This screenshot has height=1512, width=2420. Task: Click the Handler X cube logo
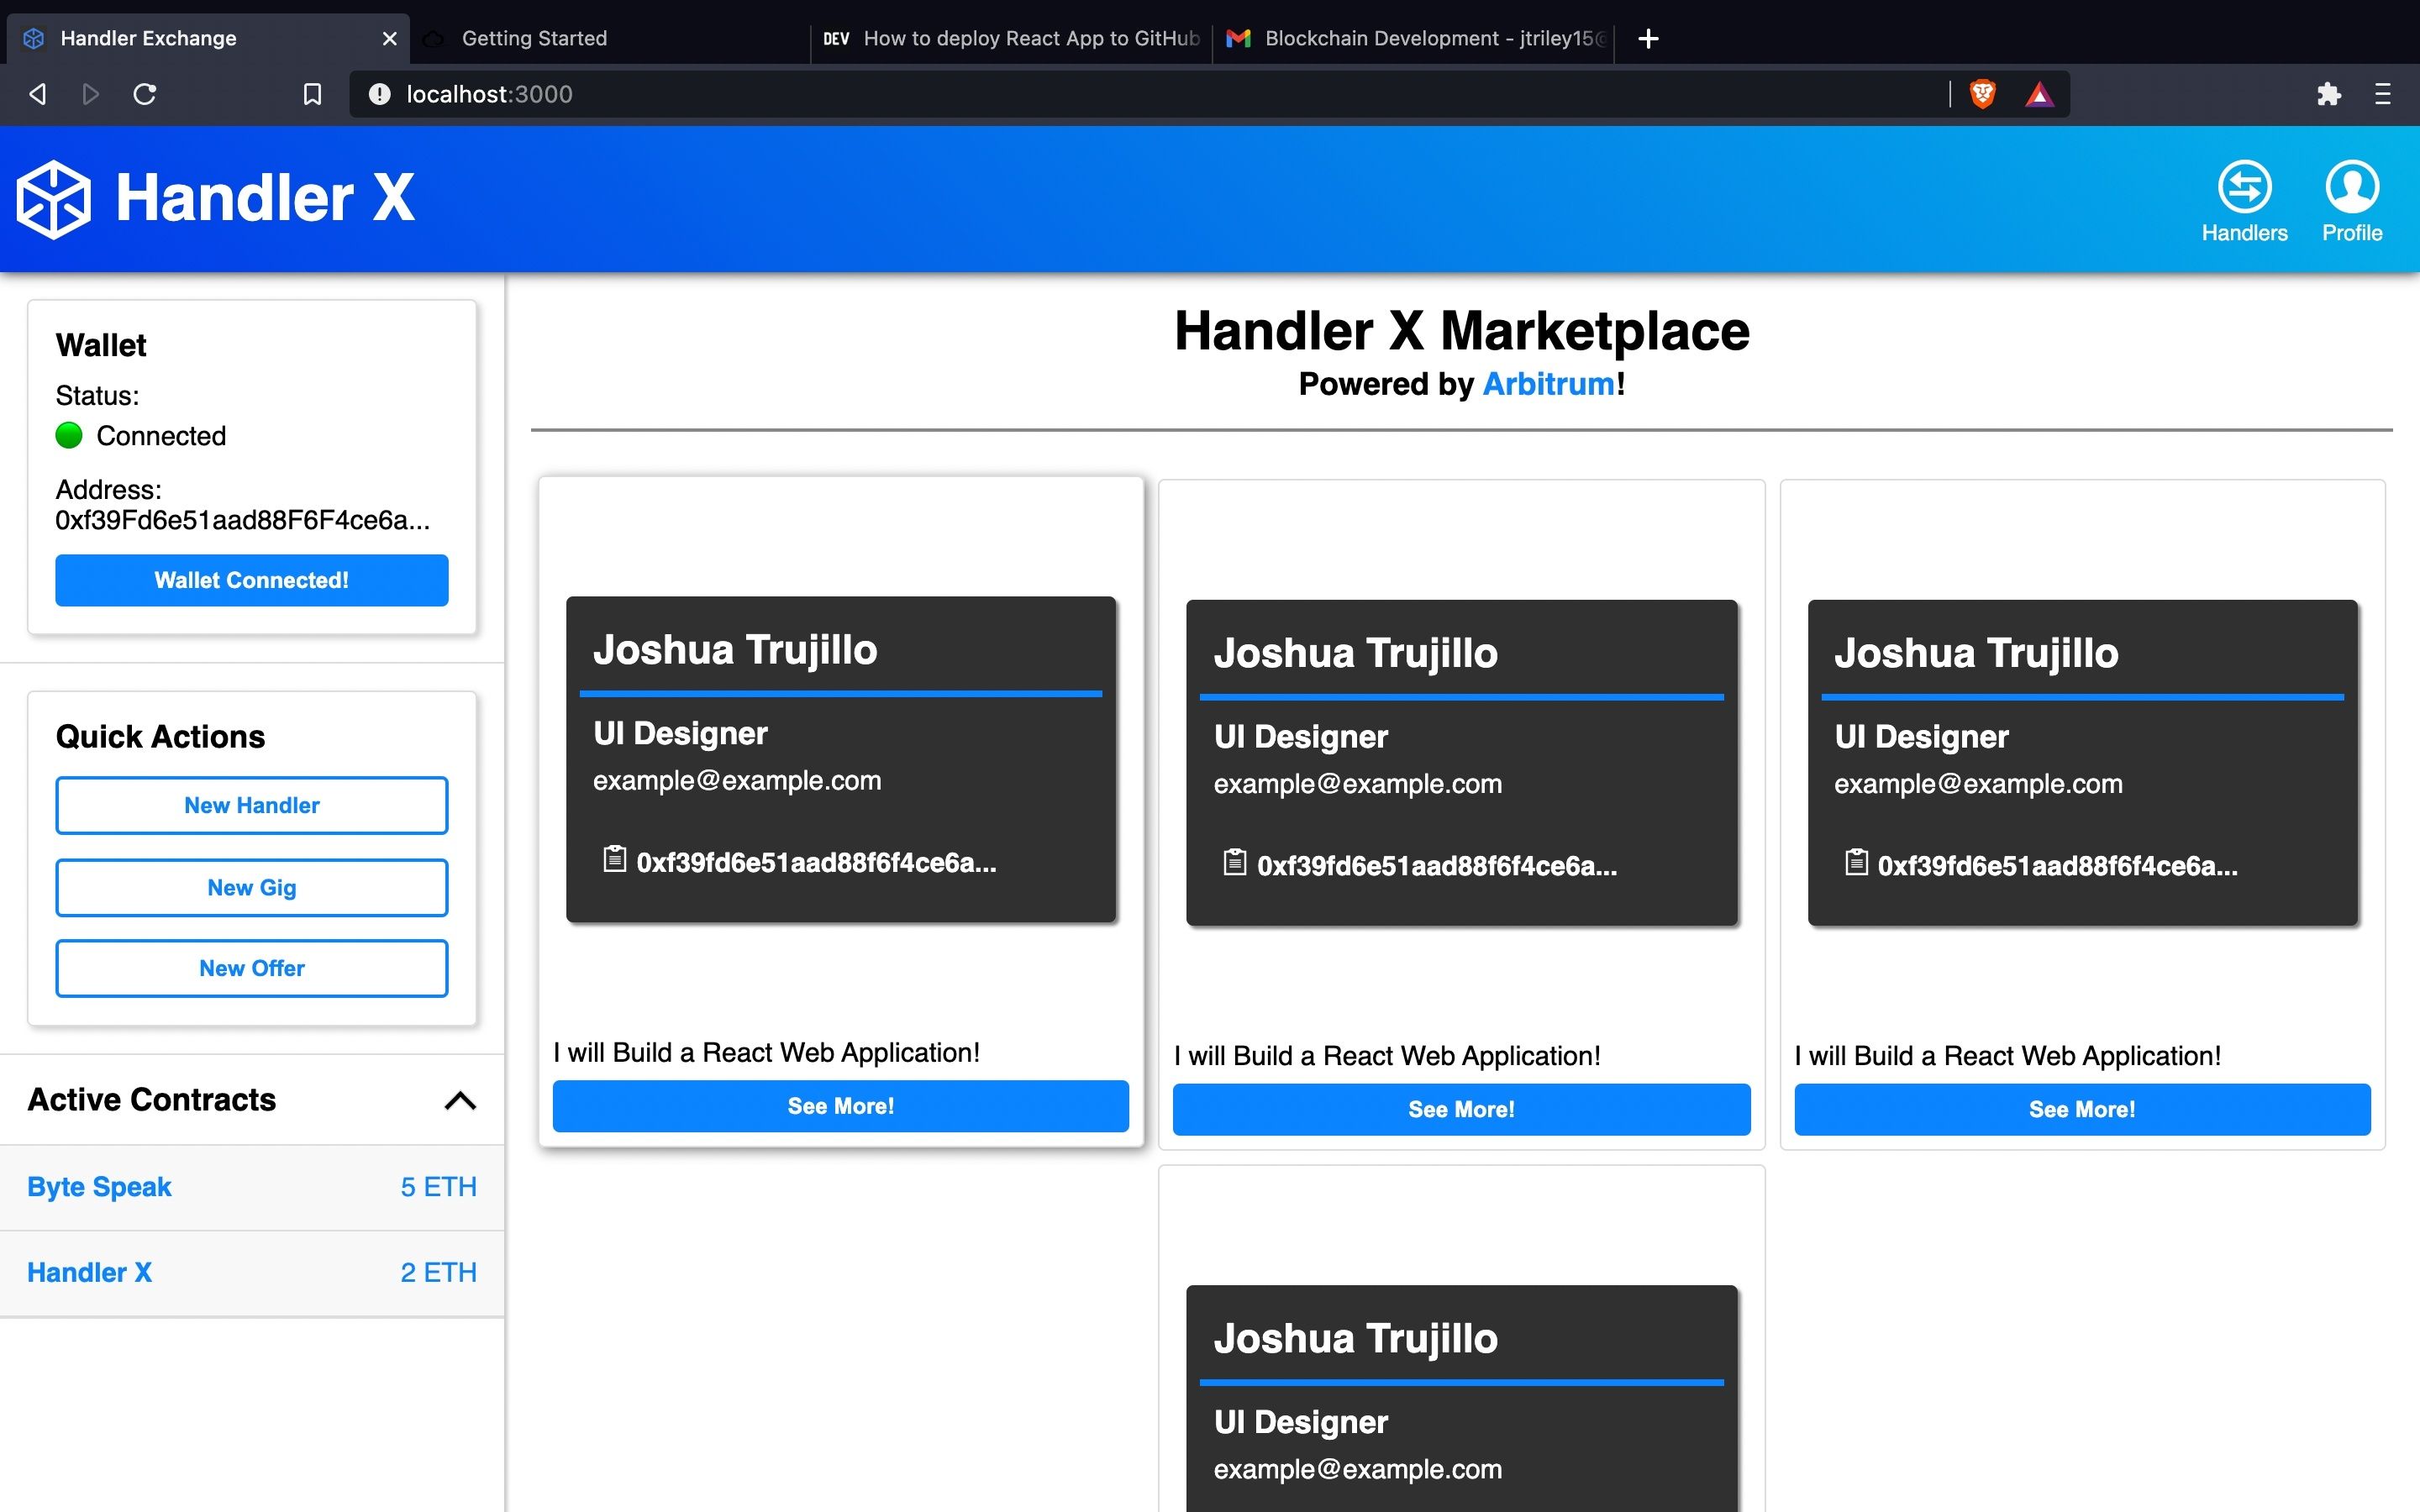click(53, 199)
